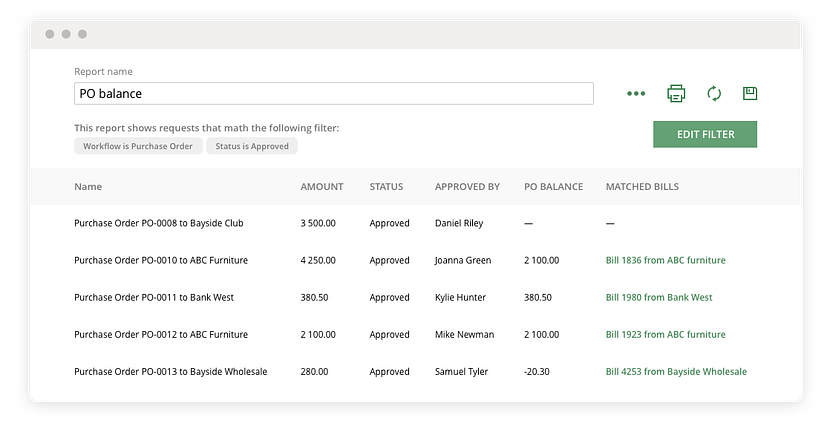The image size is (833, 426).
Task: Select Purchase Order PO-0011 to Bank West
Action: click(x=154, y=297)
